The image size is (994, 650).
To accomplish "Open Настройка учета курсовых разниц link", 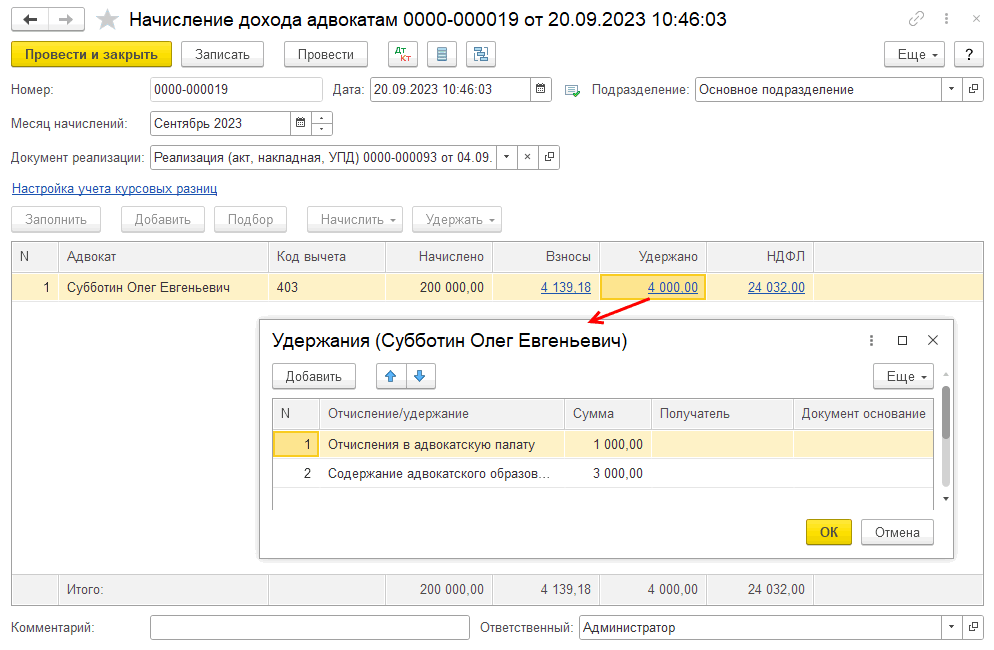I will [114, 188].
